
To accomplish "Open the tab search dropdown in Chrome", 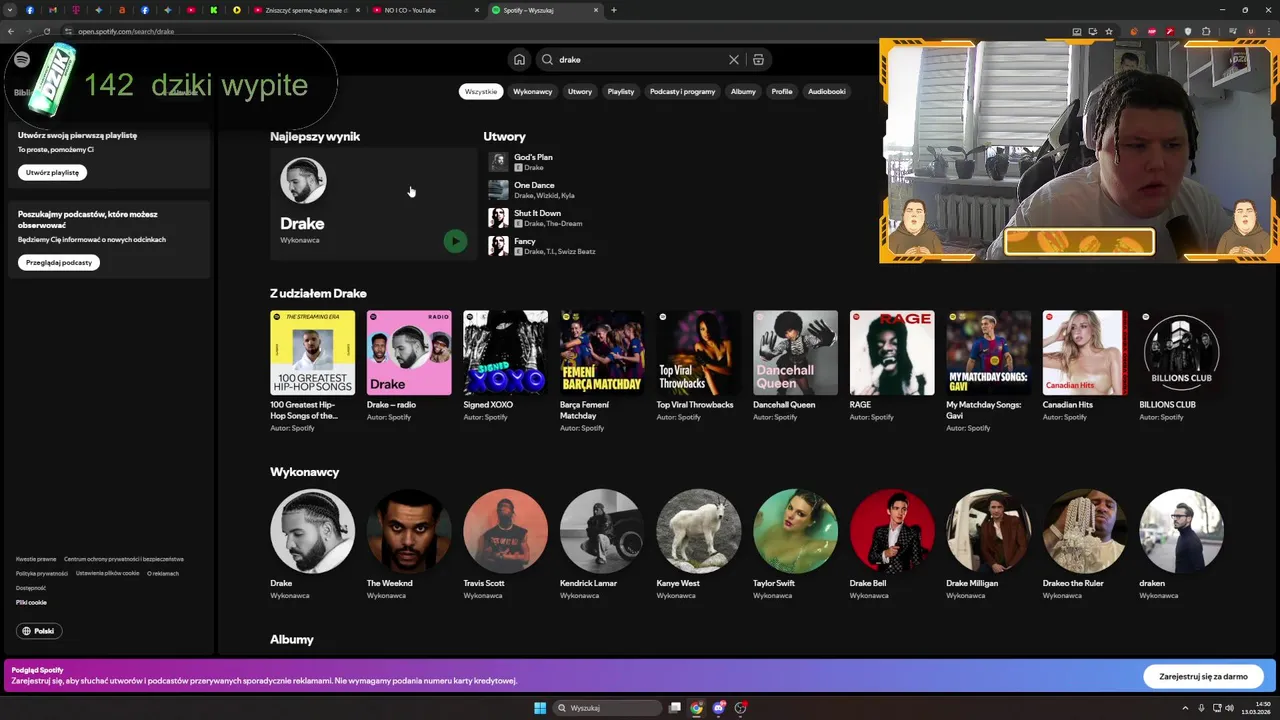I will point(11,10).
